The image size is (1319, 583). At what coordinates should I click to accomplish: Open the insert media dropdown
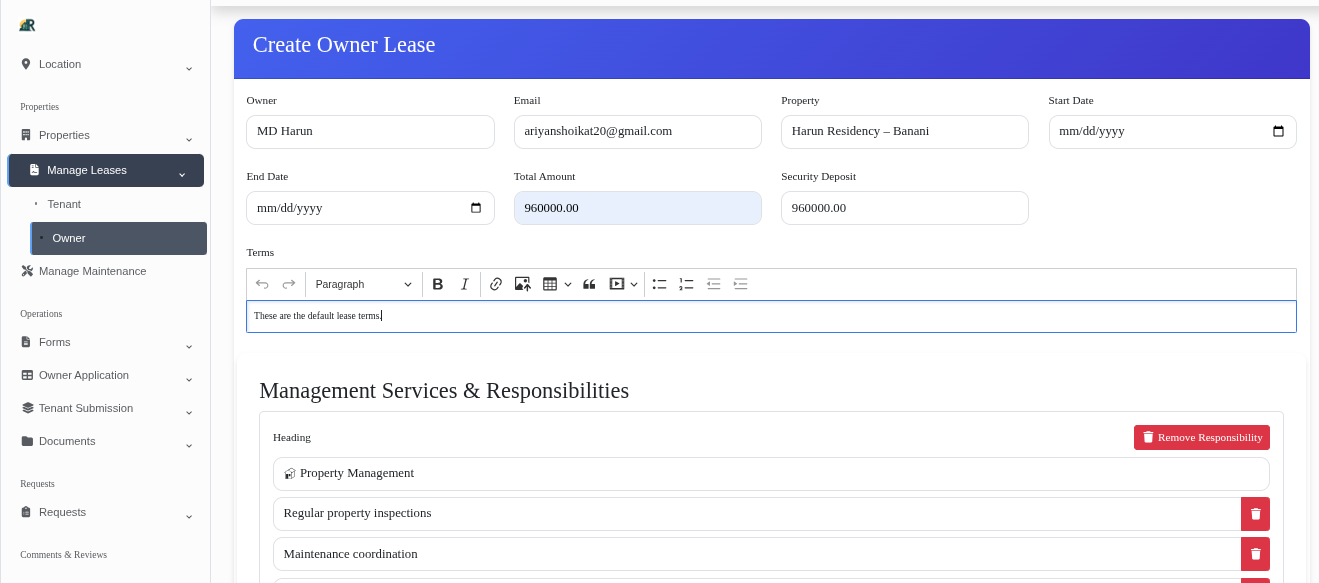click(623, 285)
